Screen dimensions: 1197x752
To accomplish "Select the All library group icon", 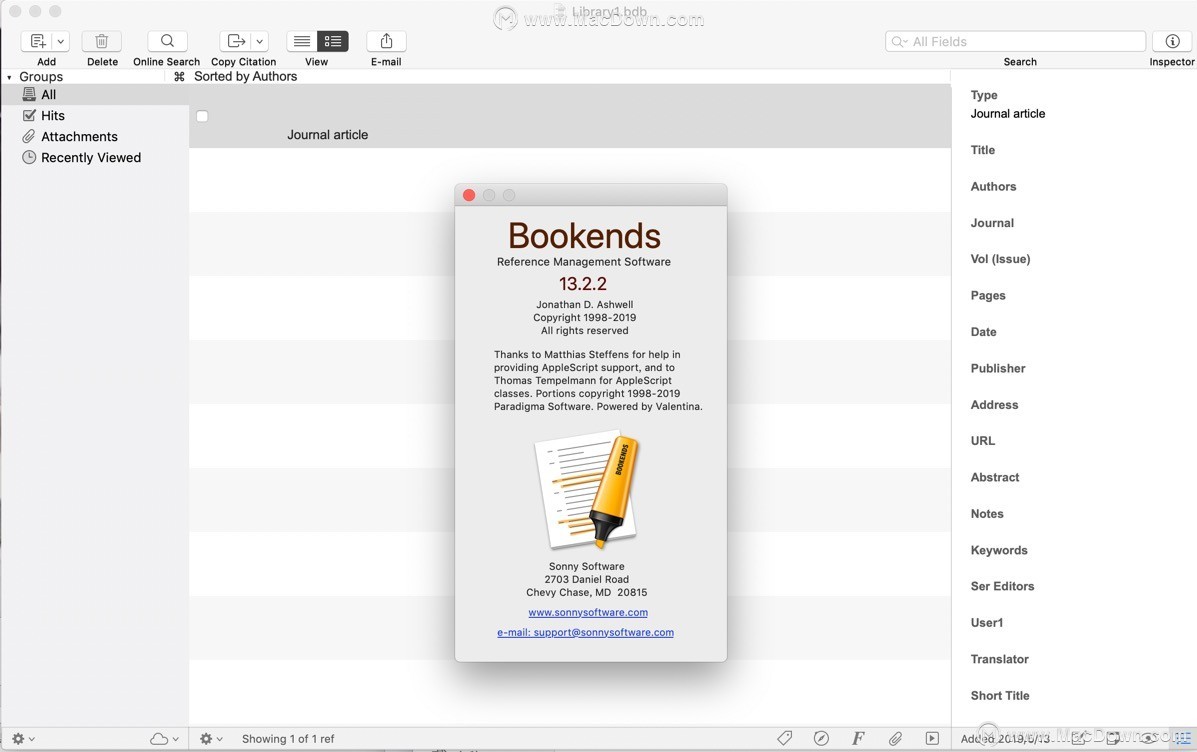I will [x=29, y=94].
